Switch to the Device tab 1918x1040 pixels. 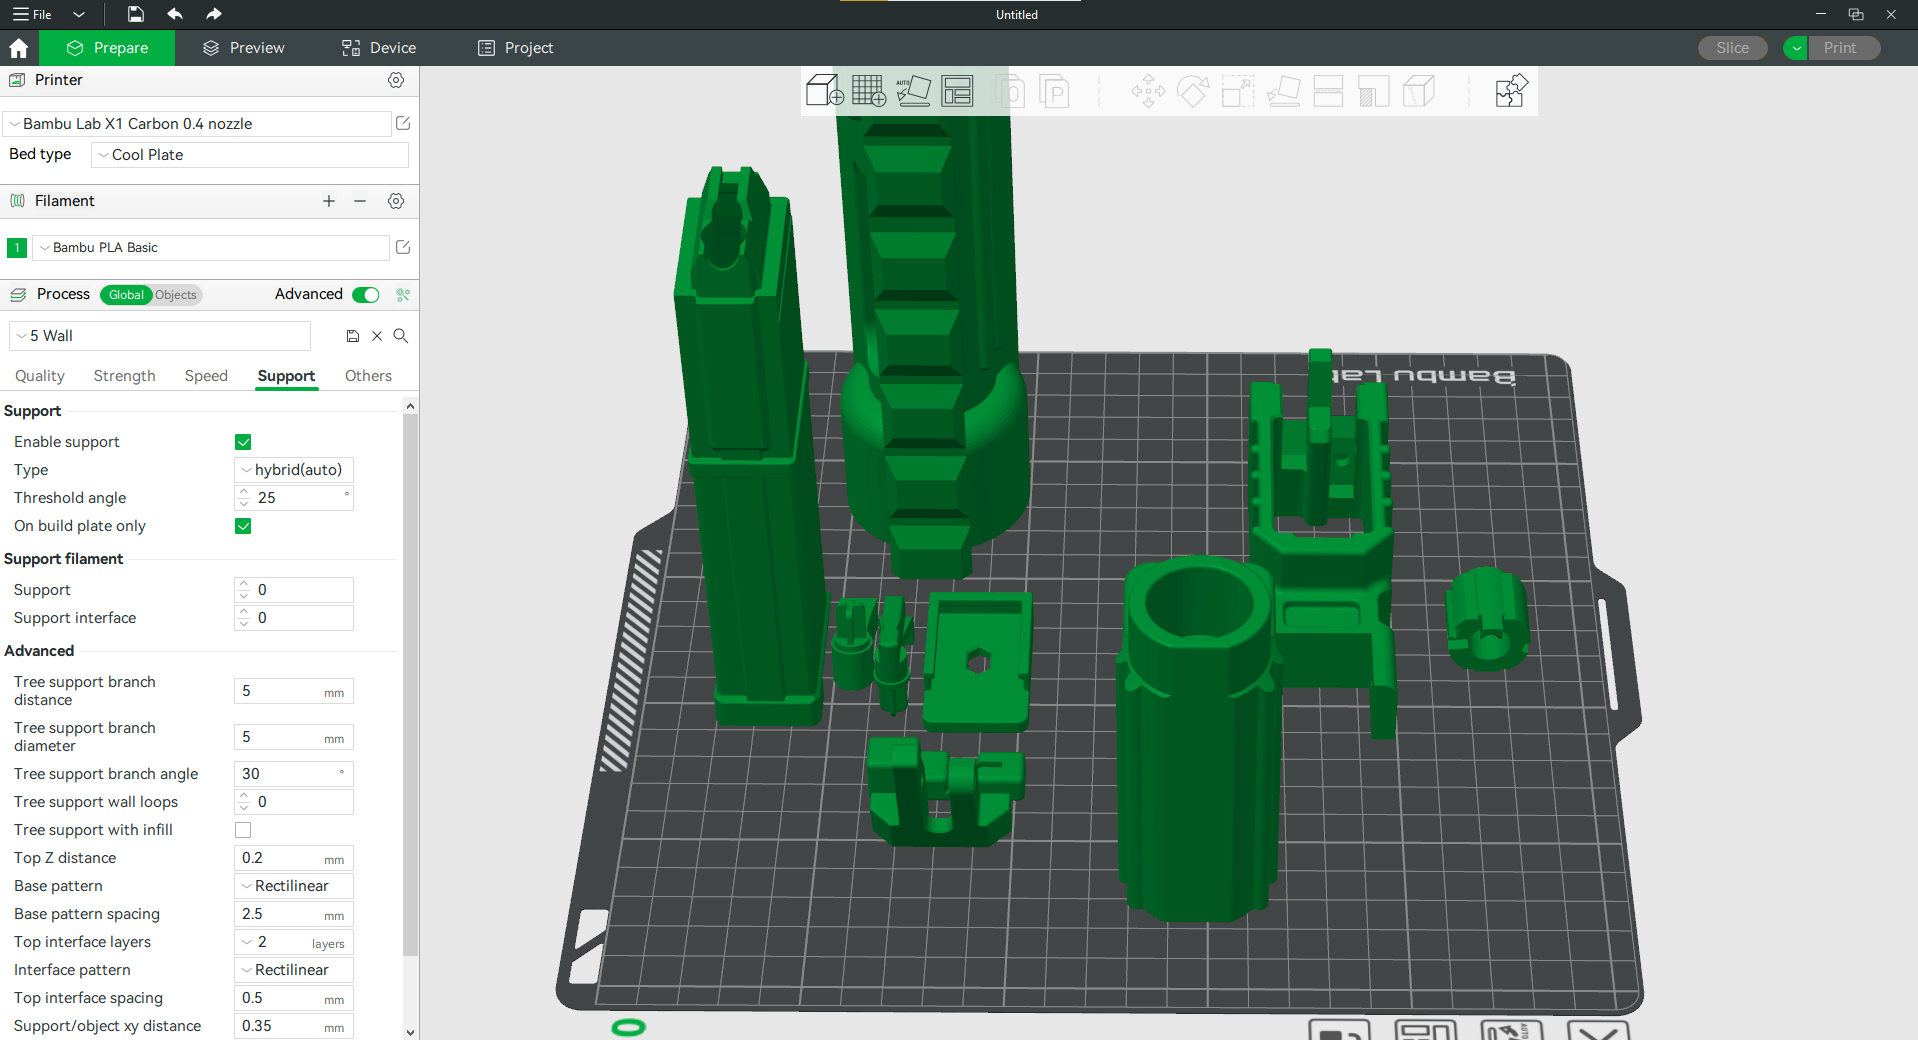[x=379, y=48]
